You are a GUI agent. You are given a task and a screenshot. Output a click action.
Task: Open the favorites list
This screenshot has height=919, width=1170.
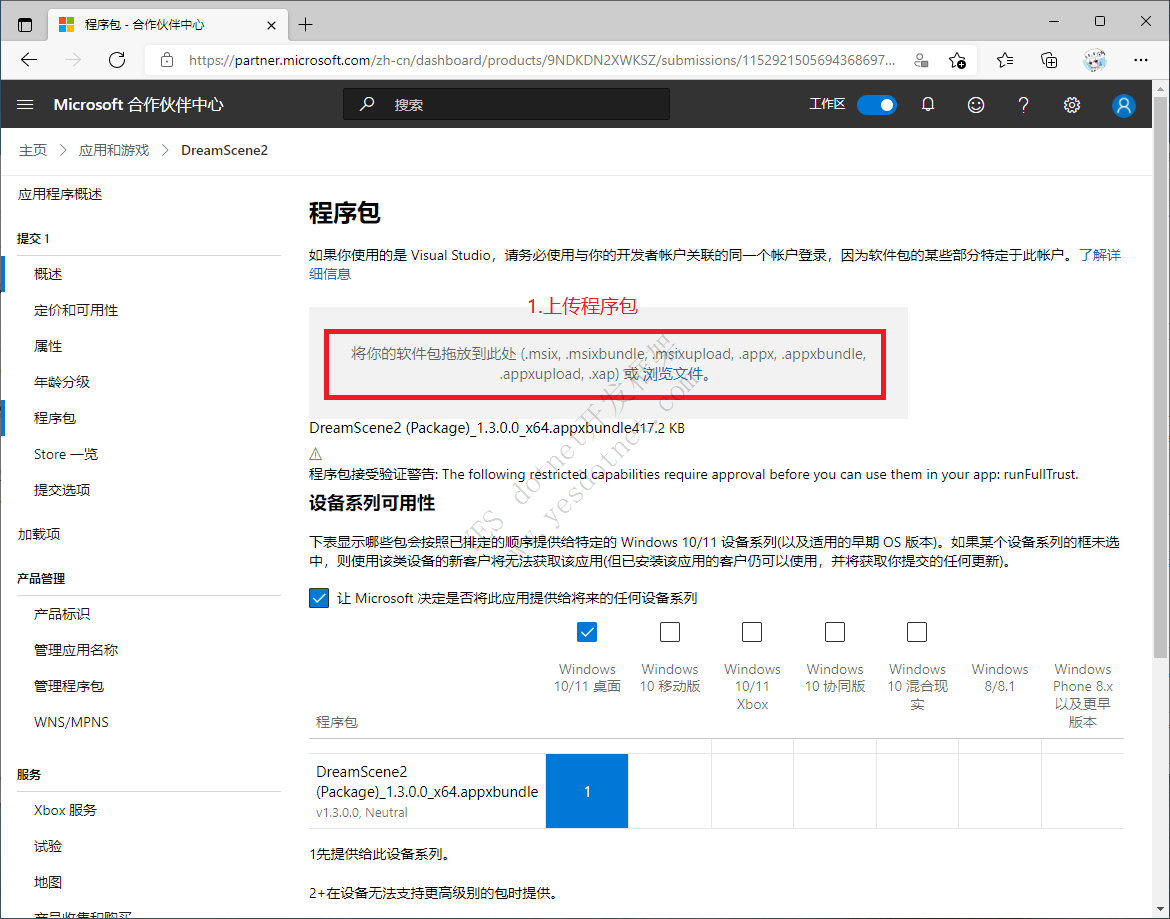point(1004,60)
